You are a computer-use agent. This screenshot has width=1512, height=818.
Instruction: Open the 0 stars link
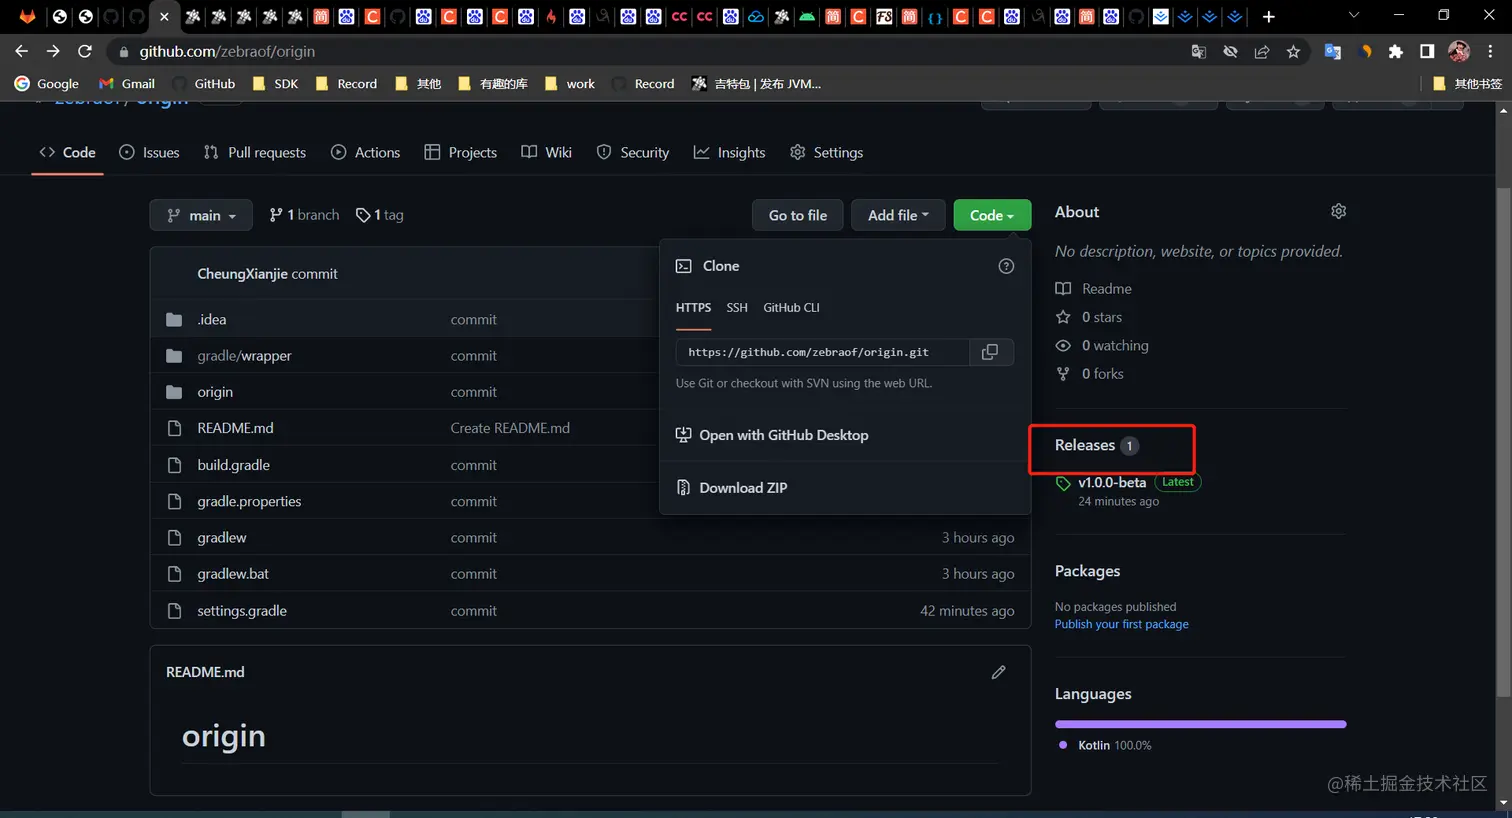point(1088,317)
